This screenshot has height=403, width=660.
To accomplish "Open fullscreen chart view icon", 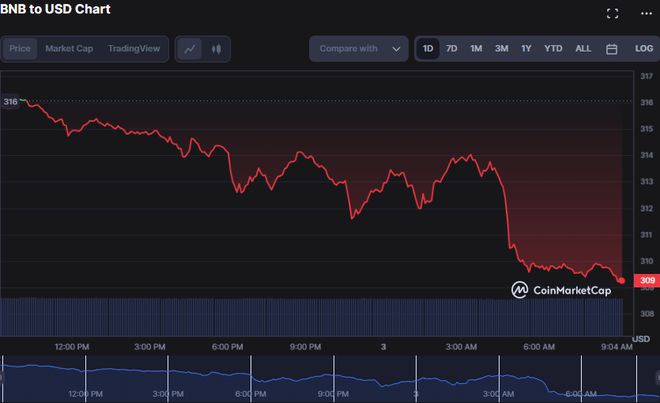I will click(x=612, y=13).
